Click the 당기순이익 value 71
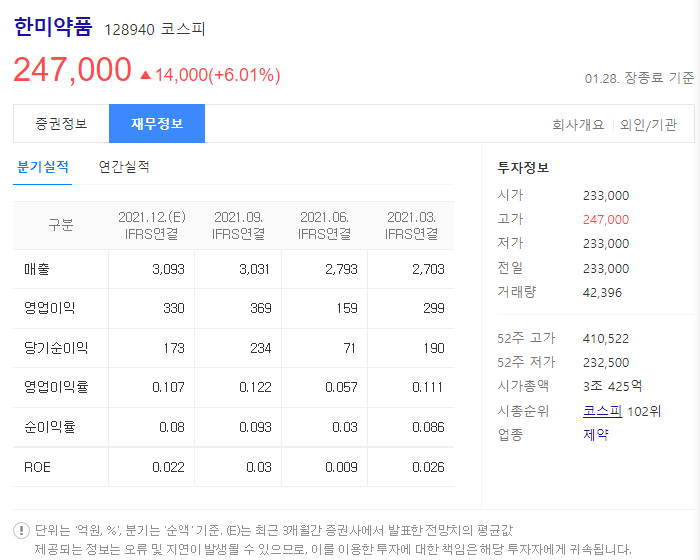Viewport: 700px width, 560px height. [350, 348]
